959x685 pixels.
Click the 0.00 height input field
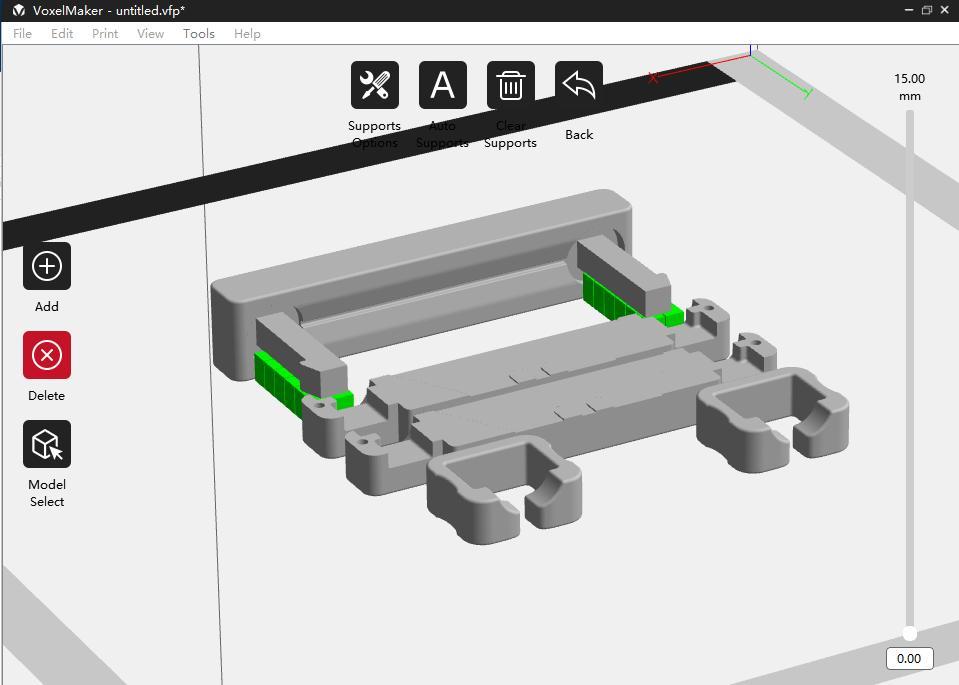tap(909, 658)
